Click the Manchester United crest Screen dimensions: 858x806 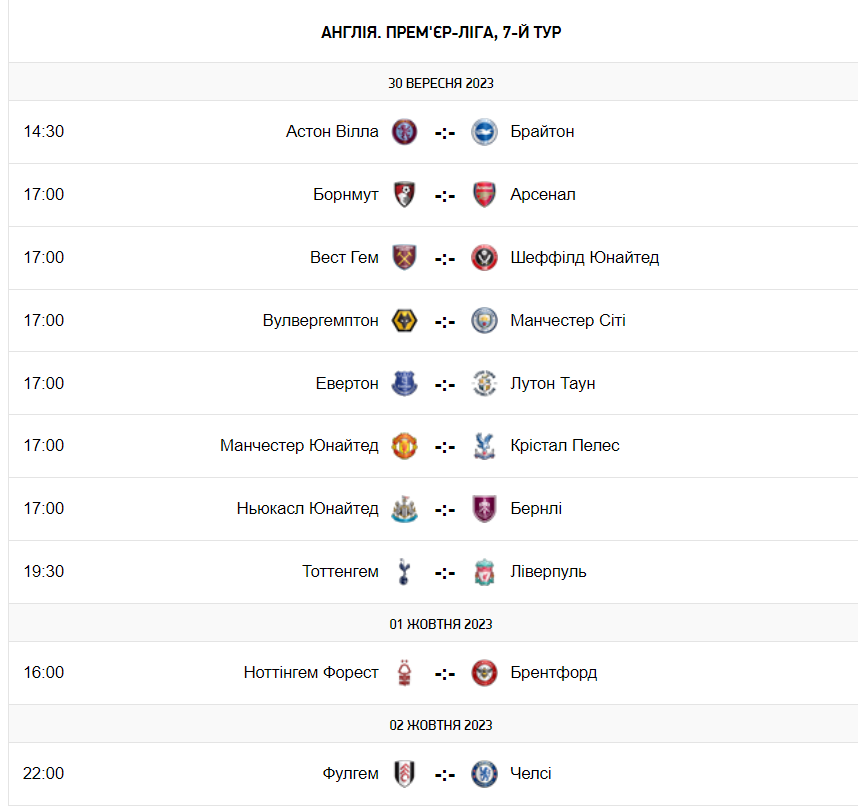(405, 446)
